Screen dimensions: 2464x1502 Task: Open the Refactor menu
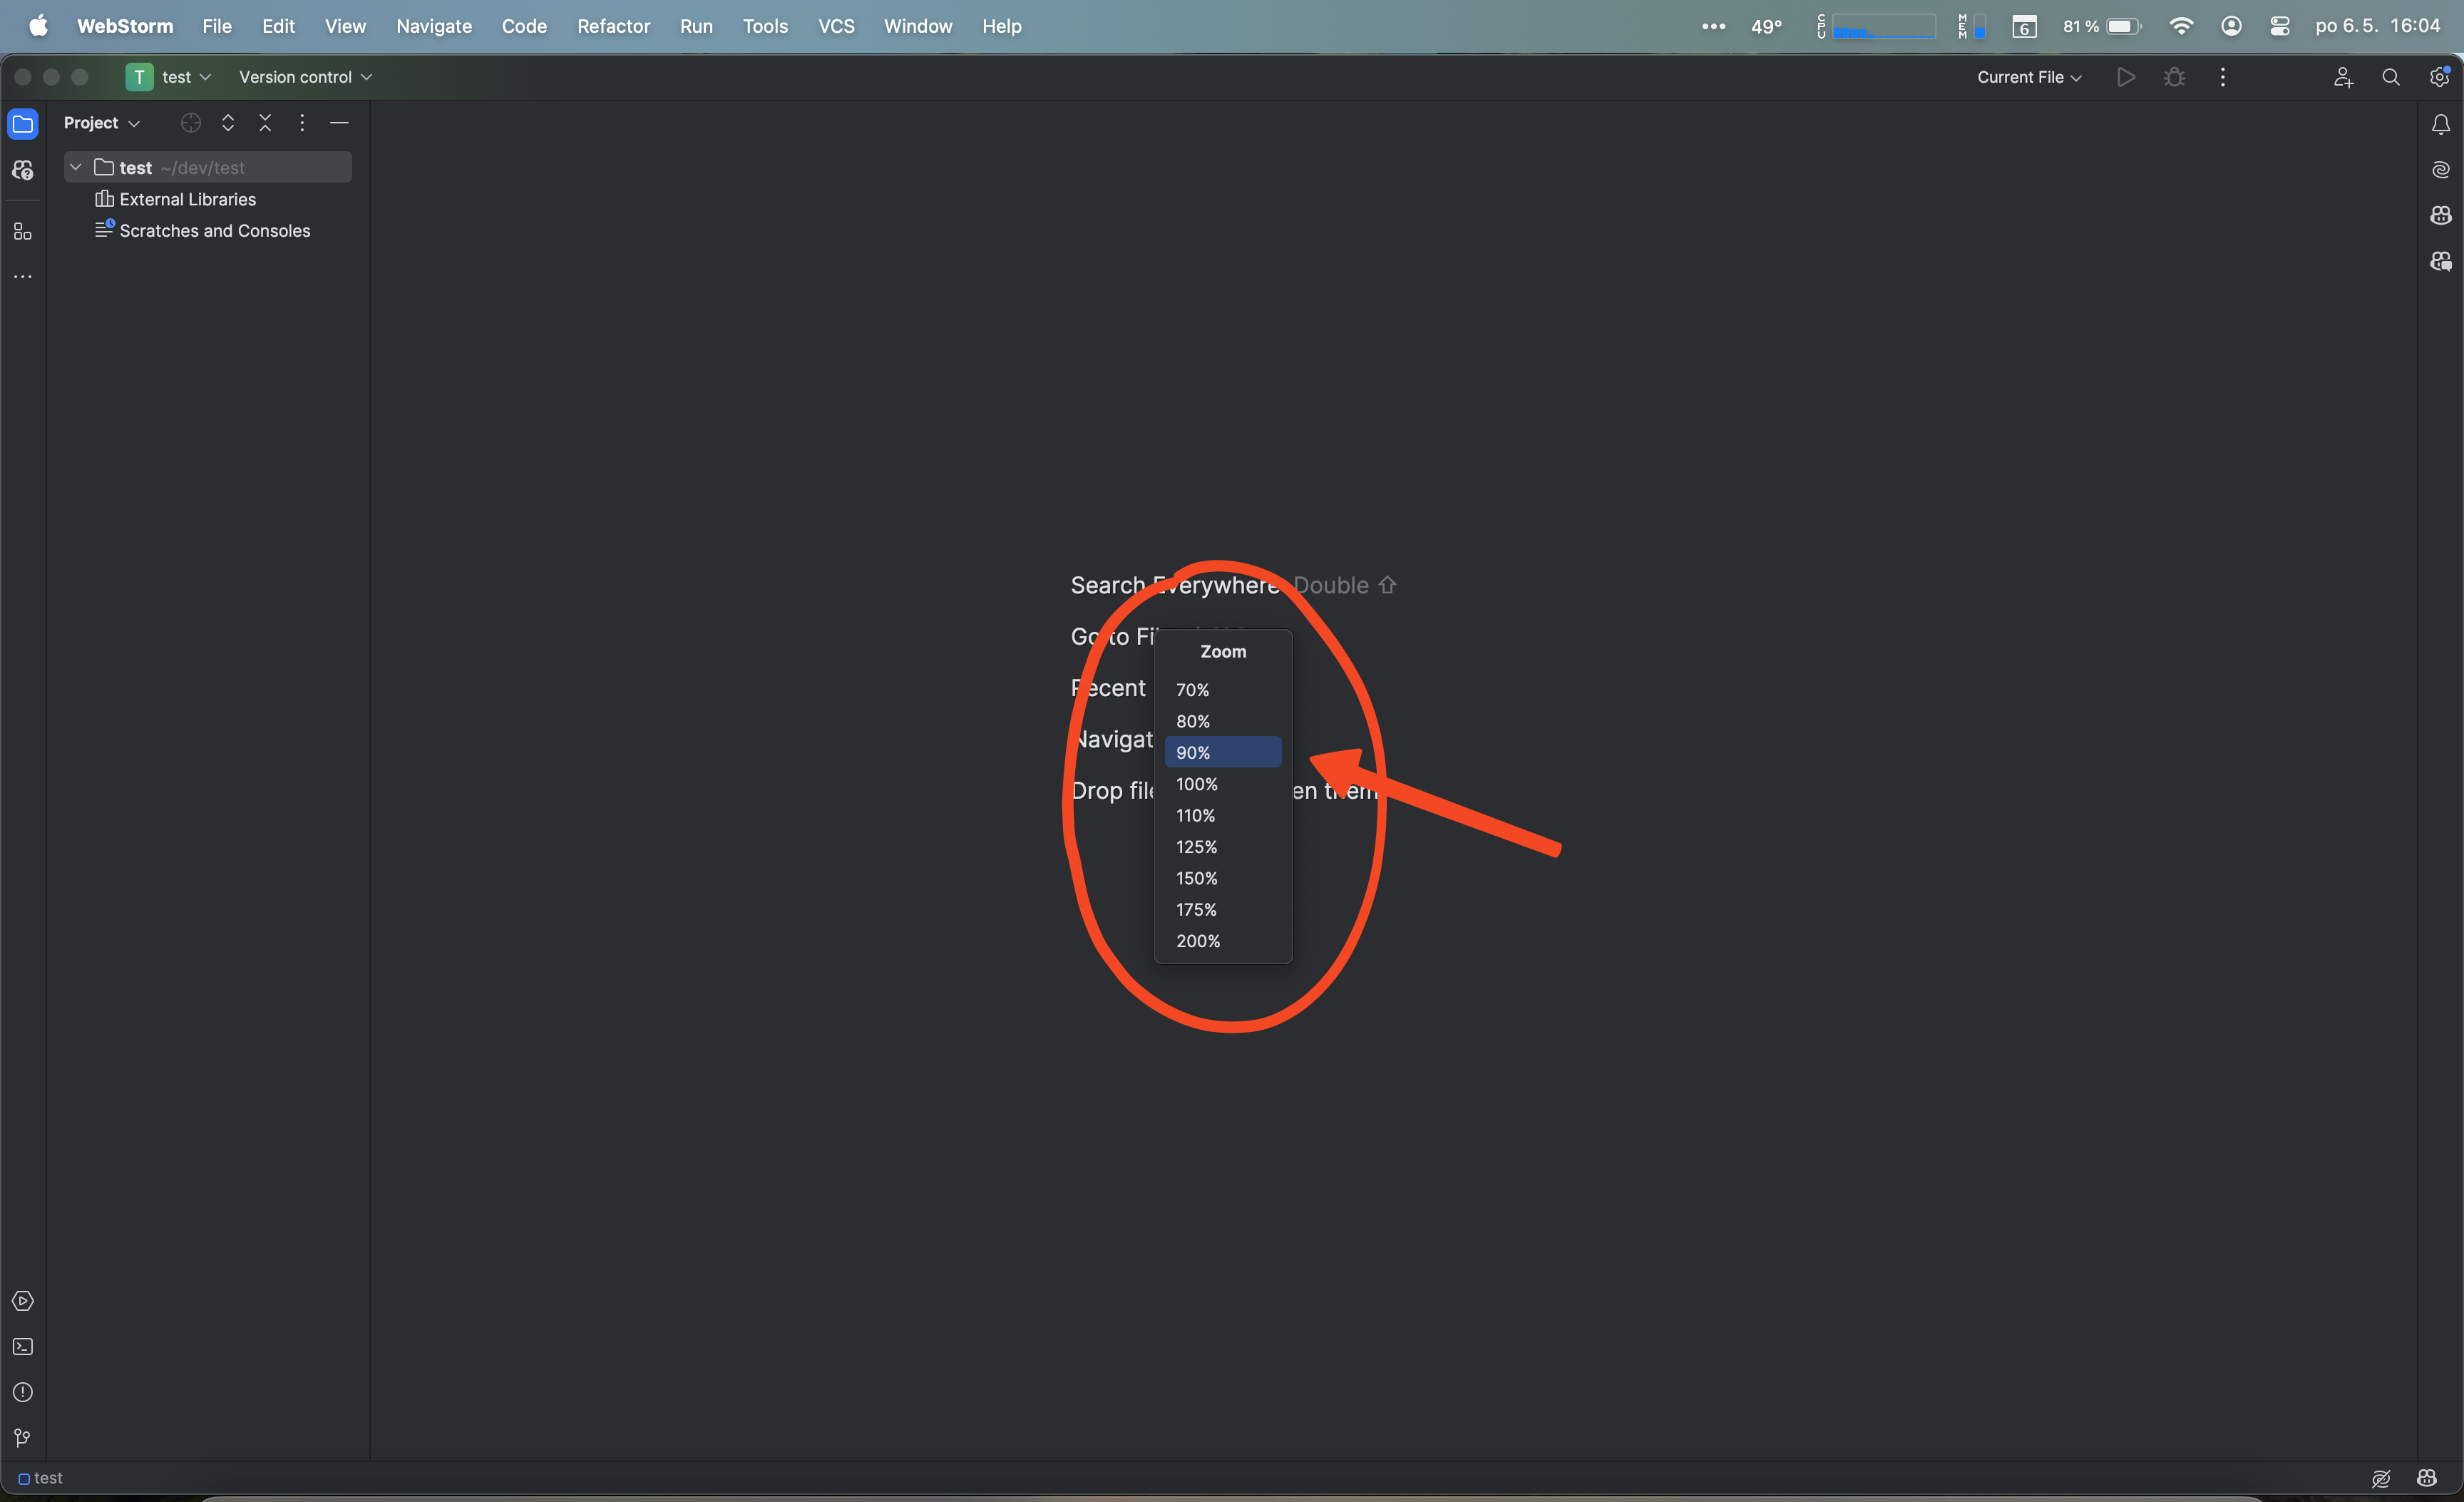point(613,26)
